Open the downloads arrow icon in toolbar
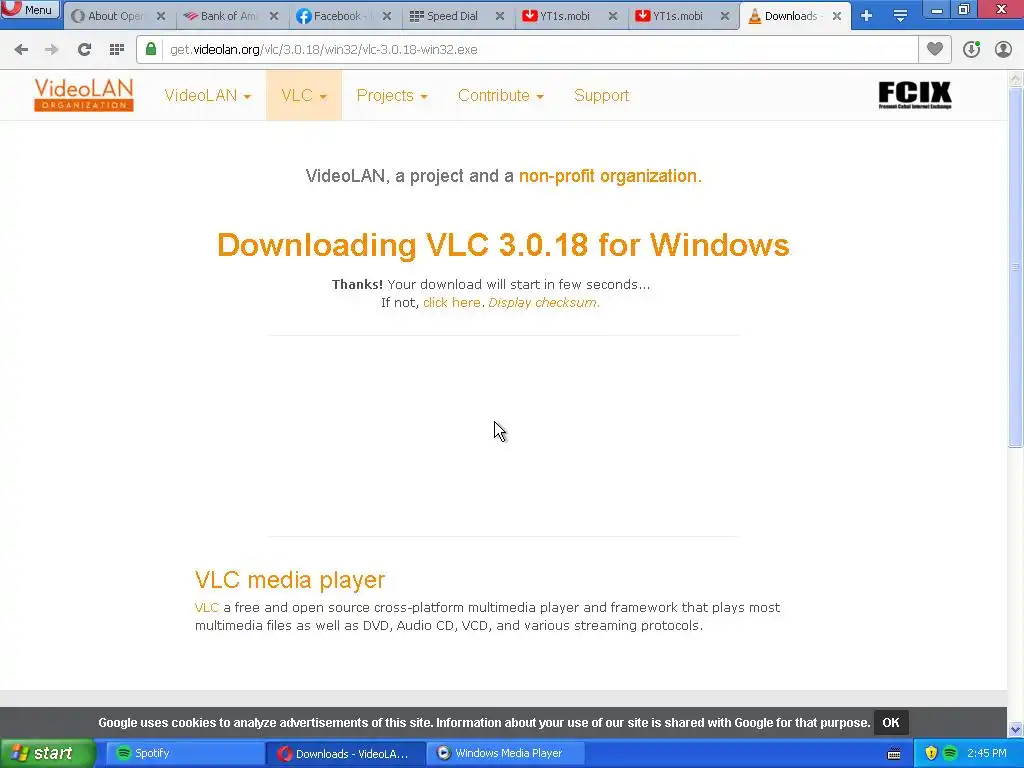This screenshot has width=1024, height=768. (972, 50)
